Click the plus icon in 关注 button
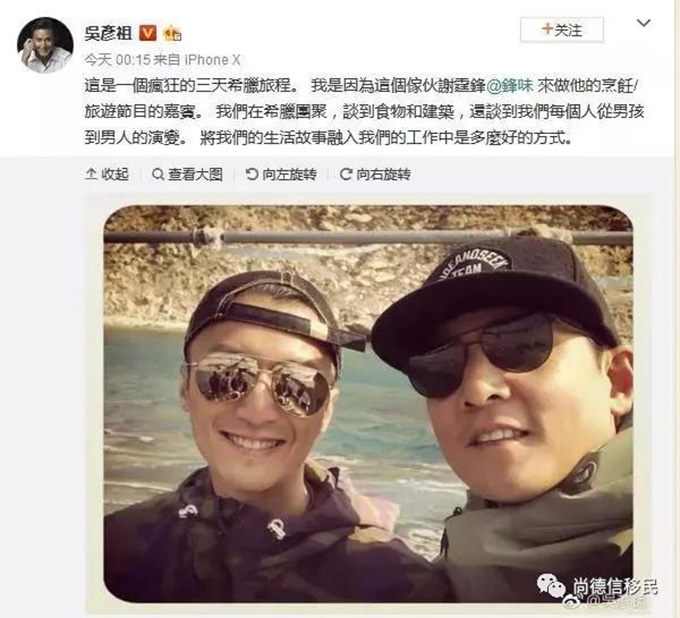The height and width of the screenshot is (618, 680). click(x=547, y=29)
